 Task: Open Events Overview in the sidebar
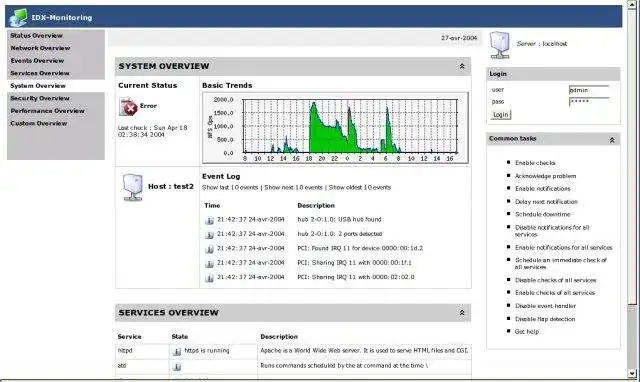(37, 61)
